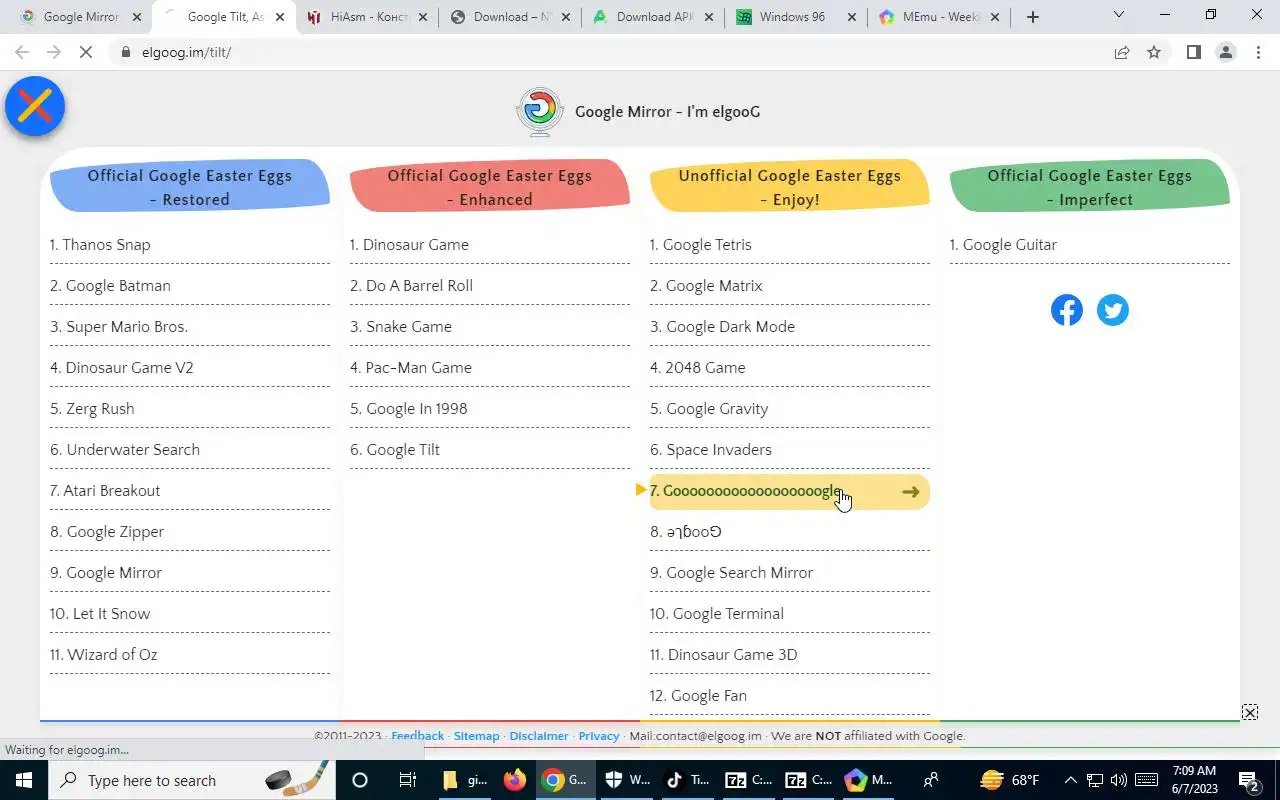Close the Google Tilt tab

(280, 17)
